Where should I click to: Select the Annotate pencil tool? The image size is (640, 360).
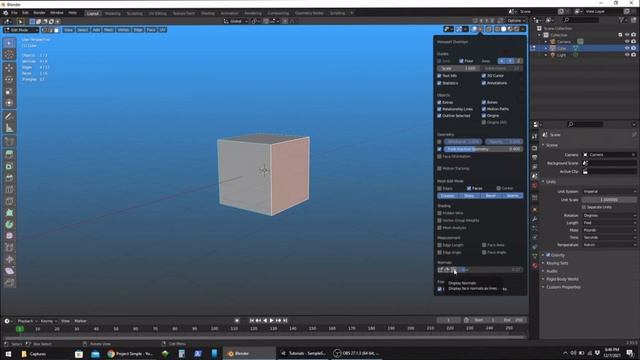point(9,117)
